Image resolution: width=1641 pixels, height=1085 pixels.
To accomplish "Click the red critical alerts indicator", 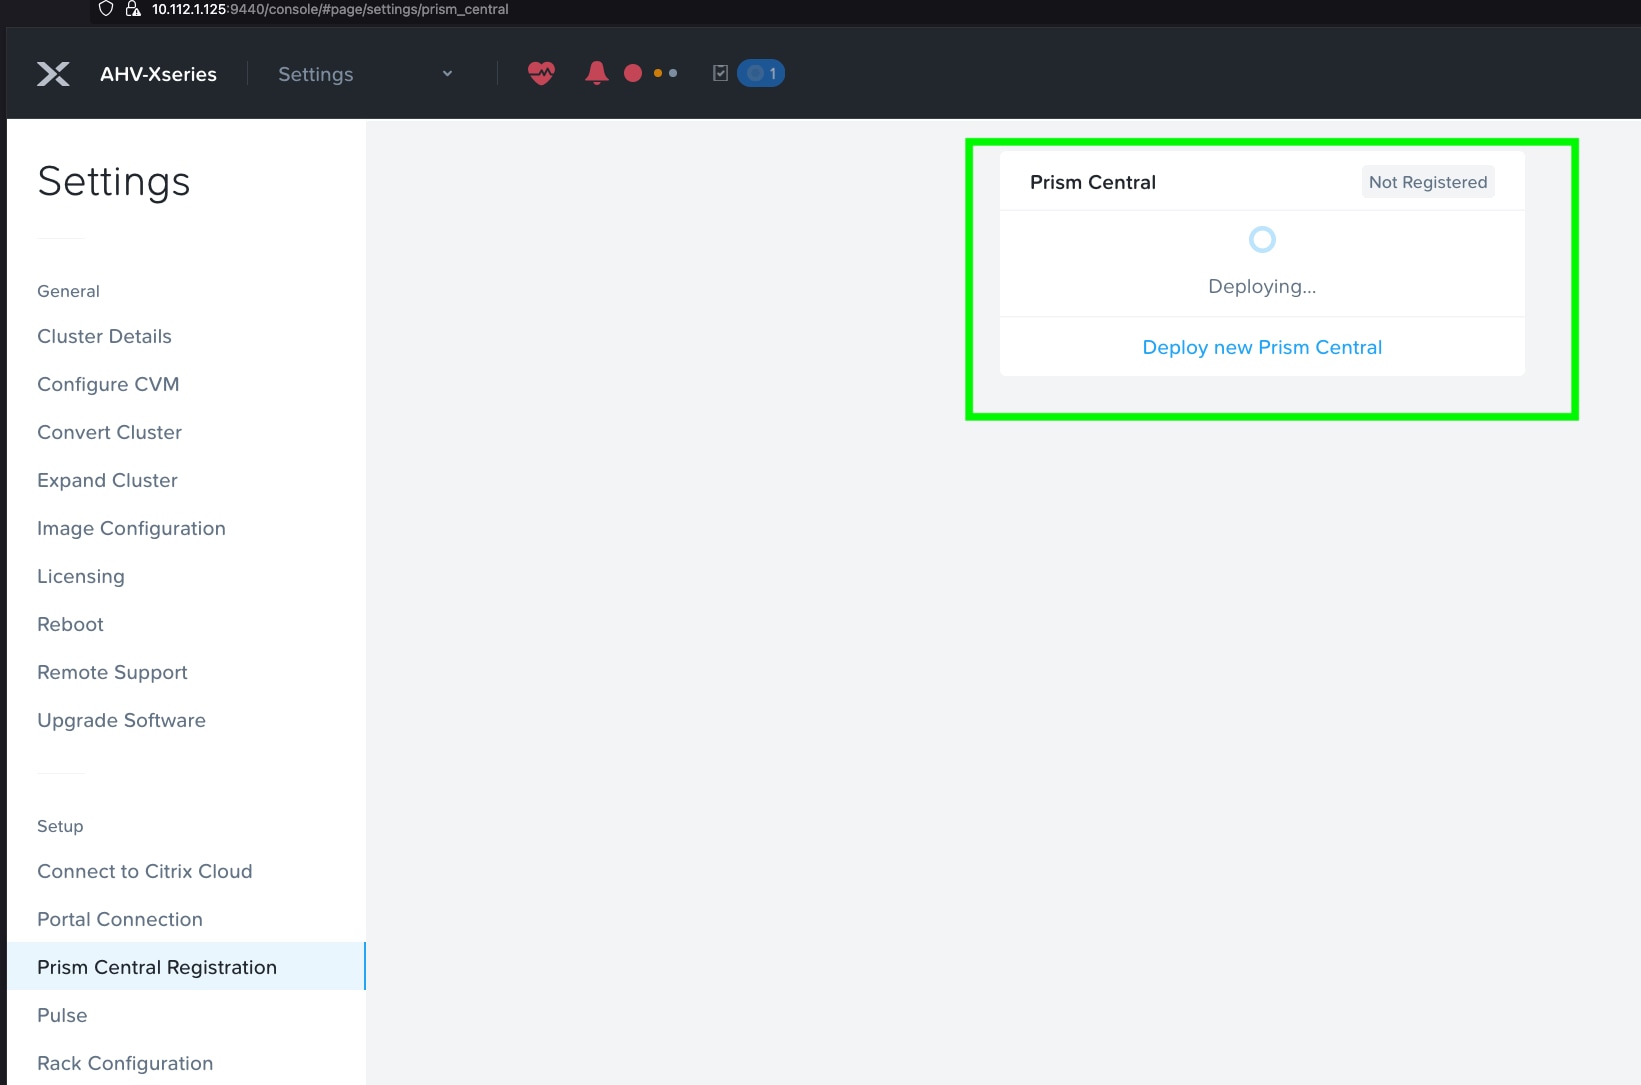I will (x=631, y=72).
